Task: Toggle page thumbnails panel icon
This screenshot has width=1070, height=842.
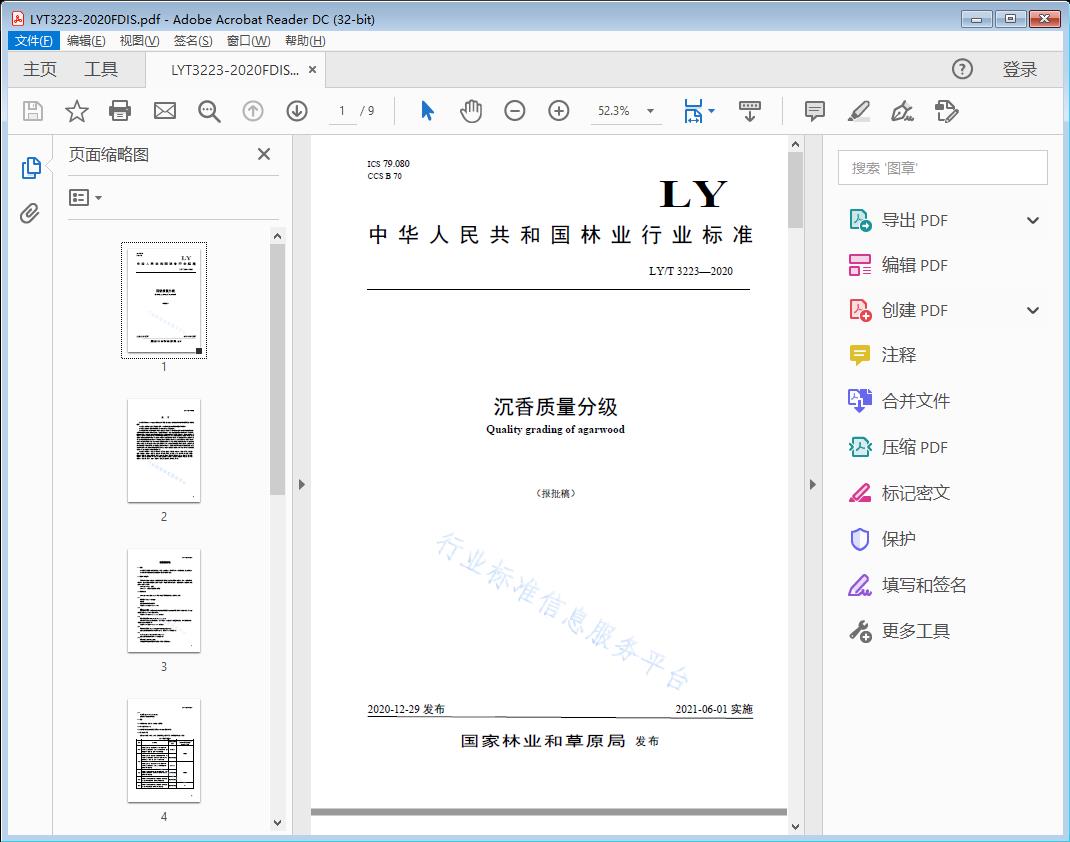Action: tap(31, 168)
